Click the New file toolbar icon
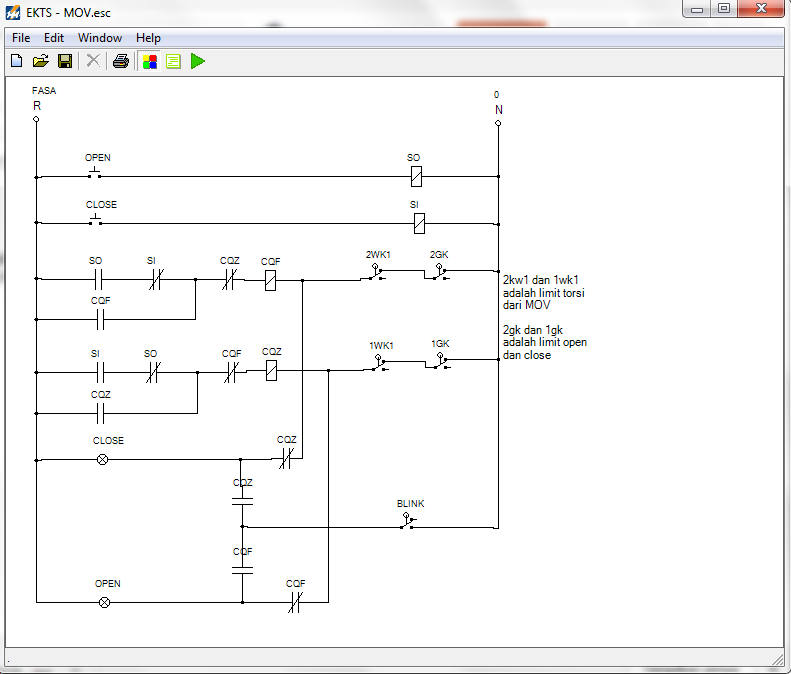This screenshot has width=791, height=674. [17, 61]
